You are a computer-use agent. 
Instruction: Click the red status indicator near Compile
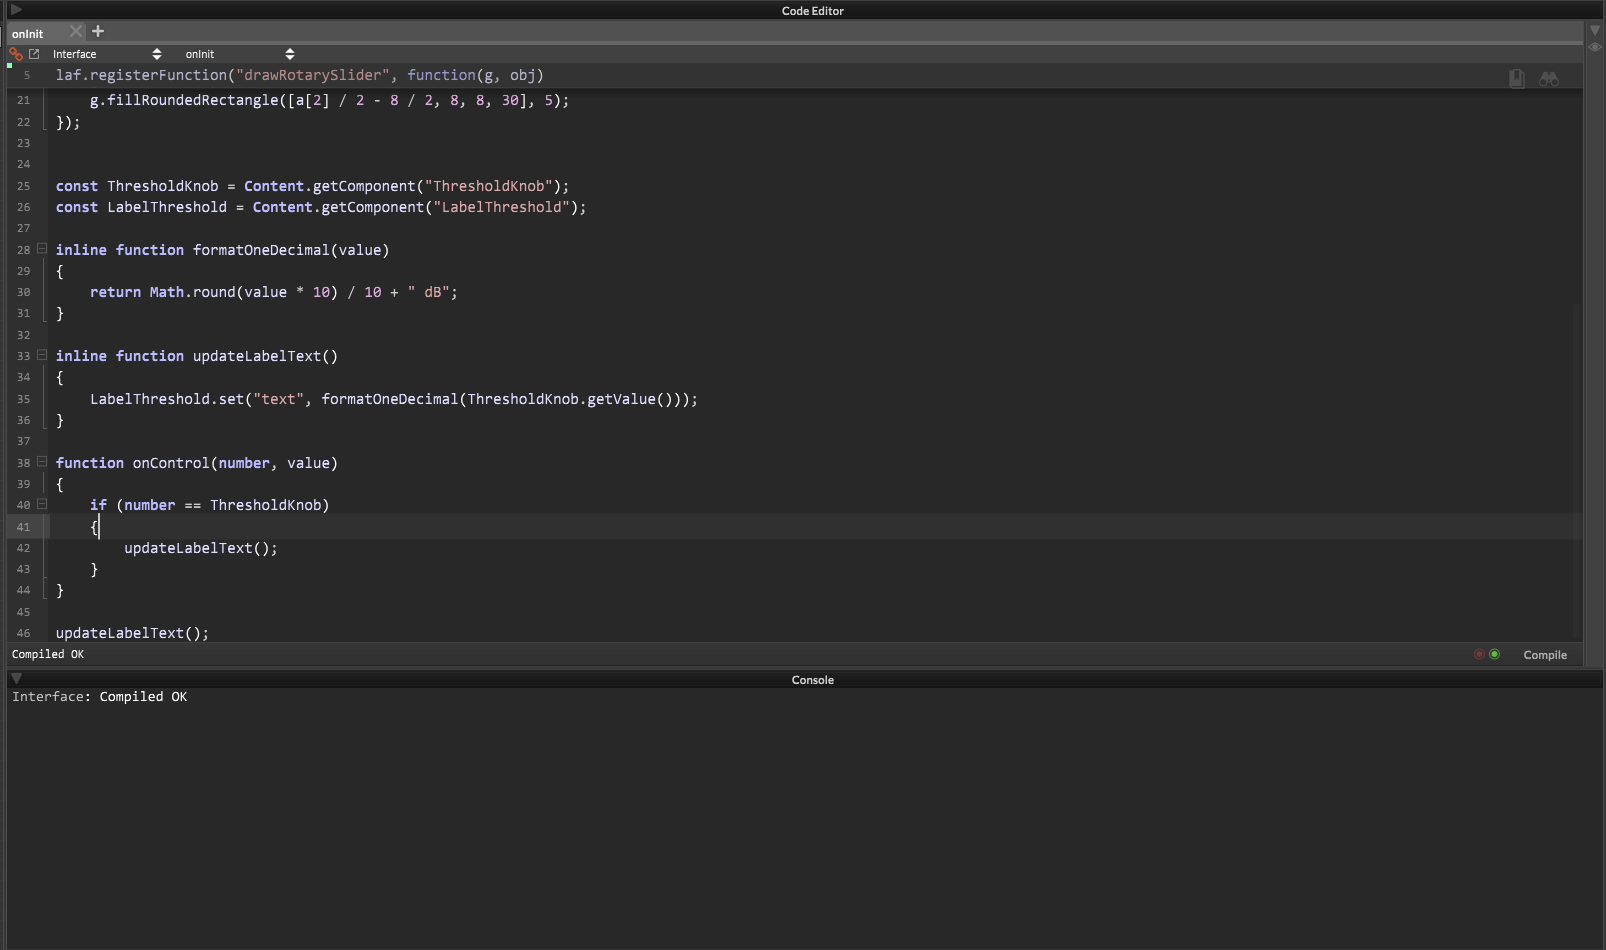coord(1479,654)
